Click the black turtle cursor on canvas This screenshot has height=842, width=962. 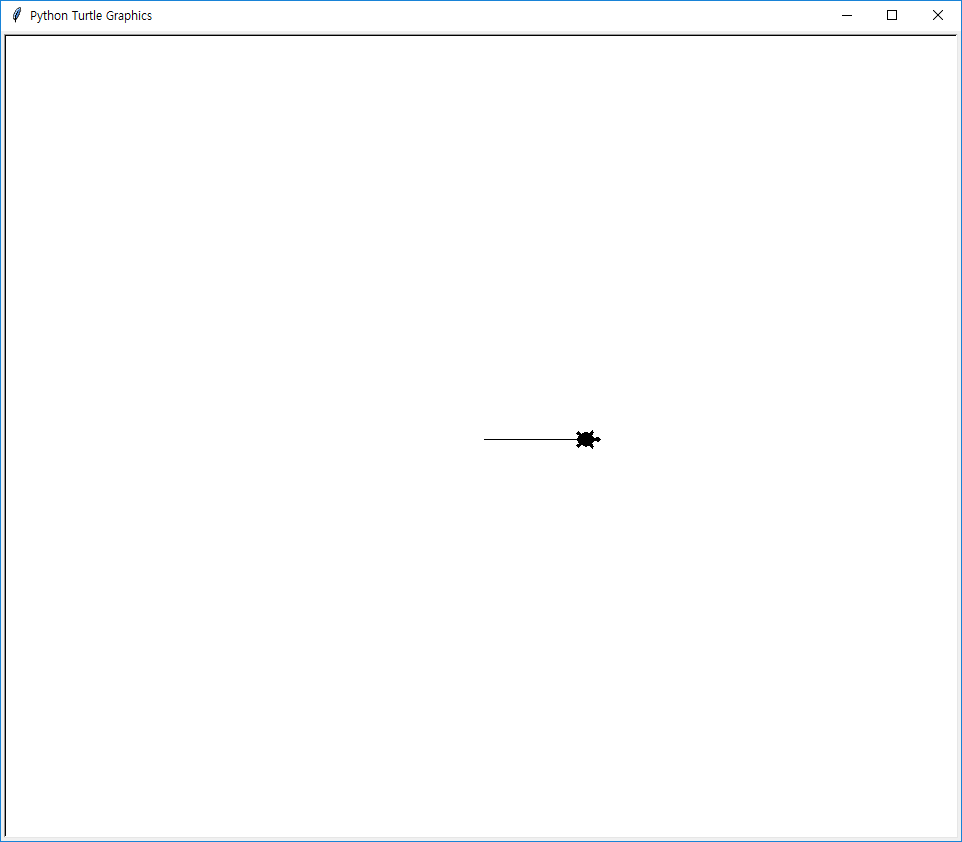(x=588, y=439)
